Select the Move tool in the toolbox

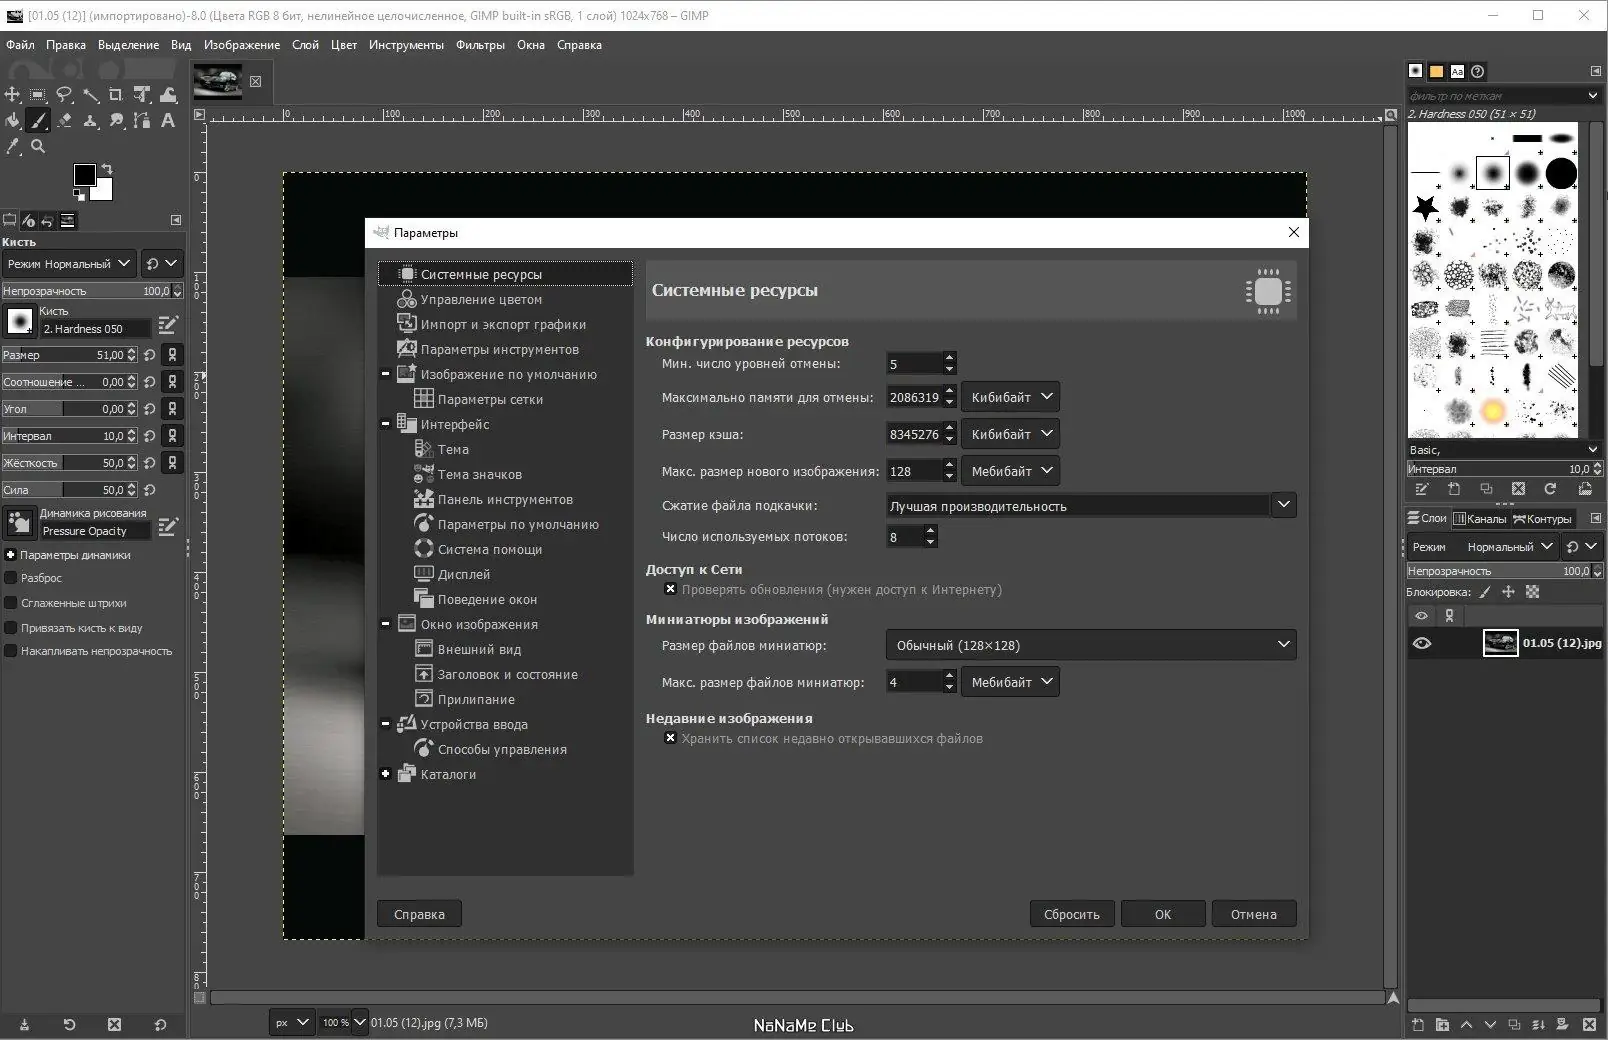click(x=13, y=94)
